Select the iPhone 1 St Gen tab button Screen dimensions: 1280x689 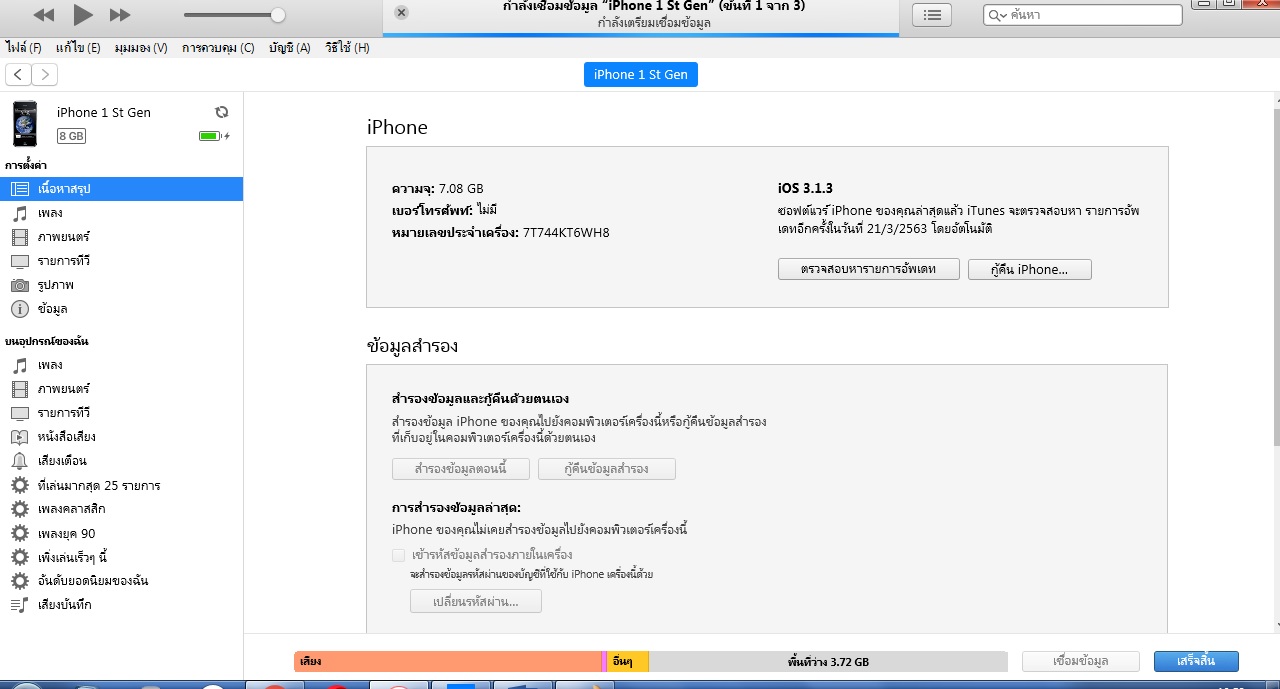click(641, 74)
